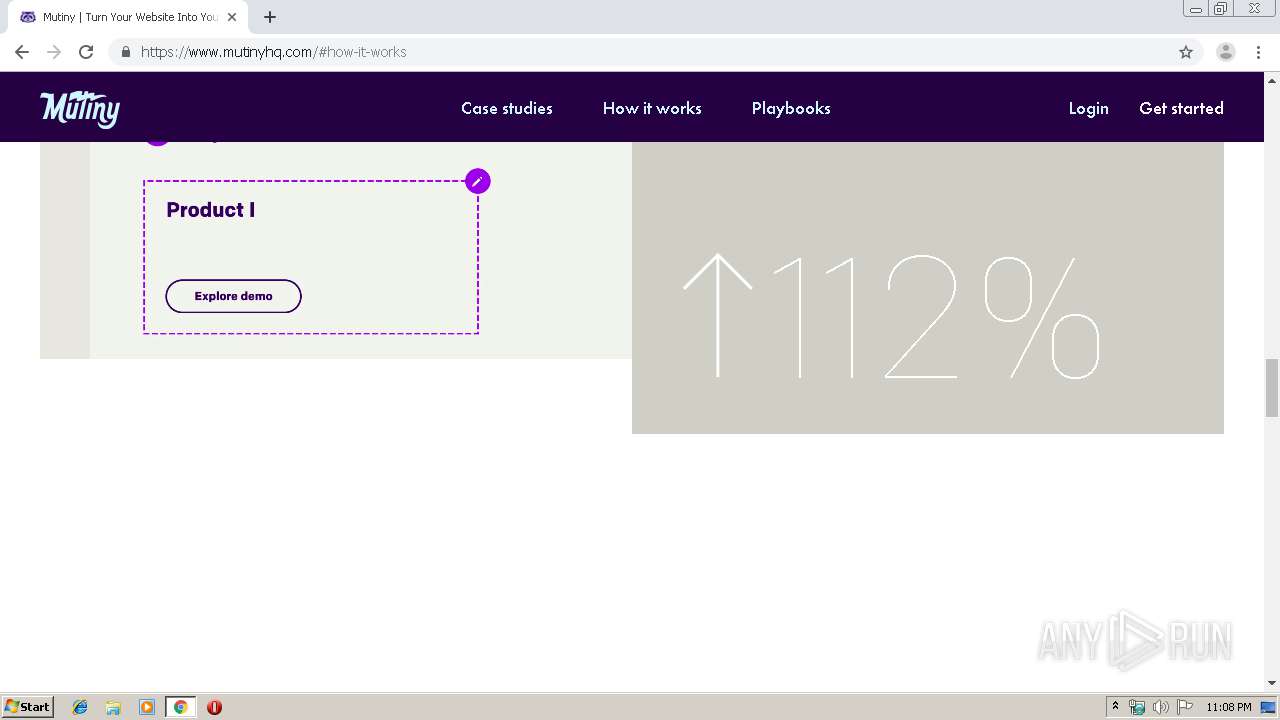Click the Get started link
Viewport: 1280px width, 720px height.
point(1181,108)
